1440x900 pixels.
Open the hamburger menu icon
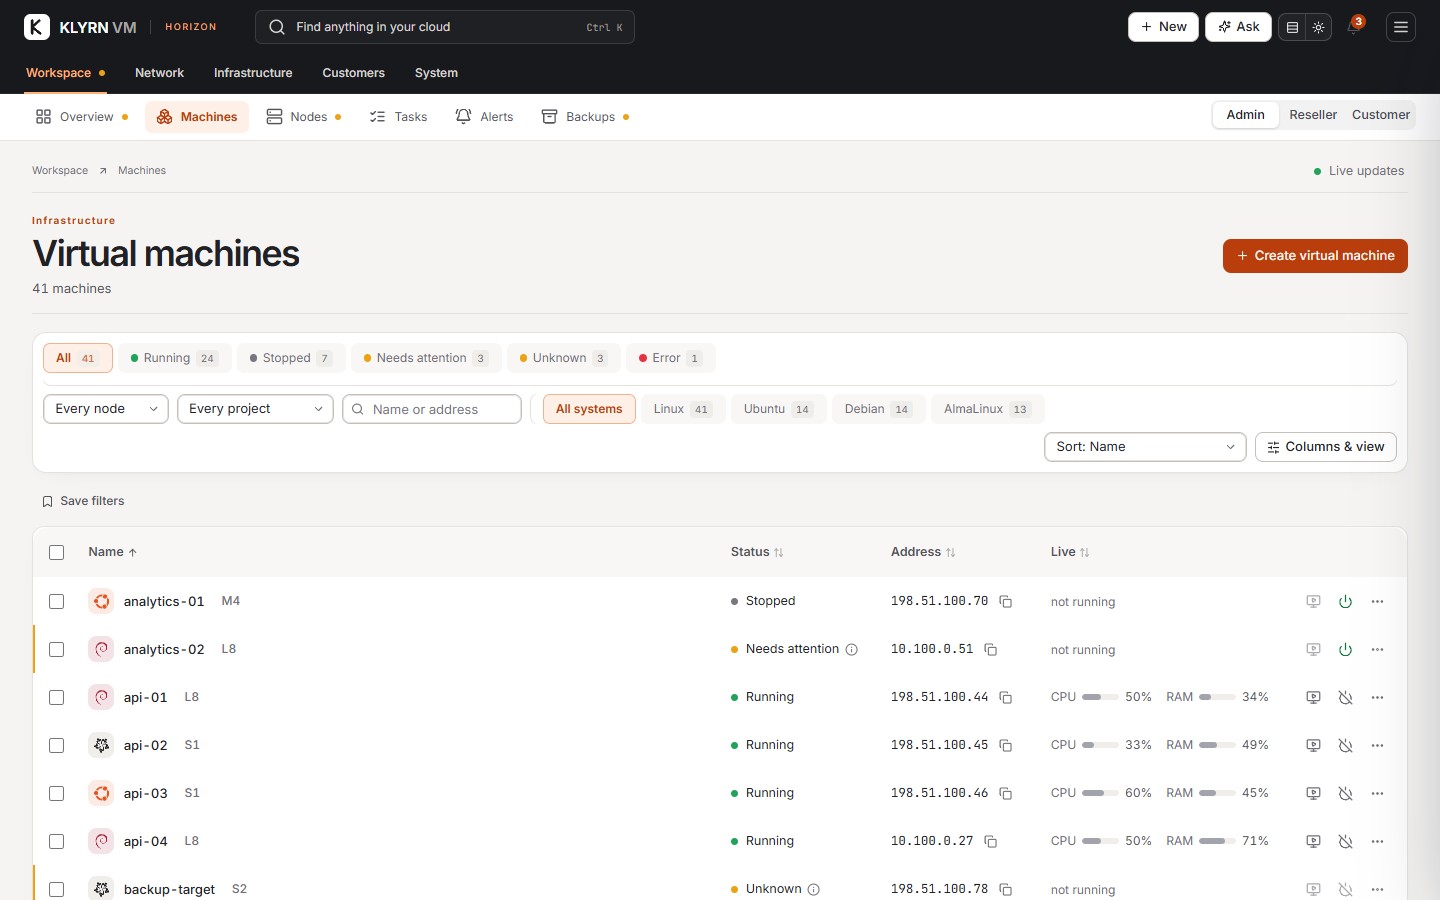coord(1401,28)
